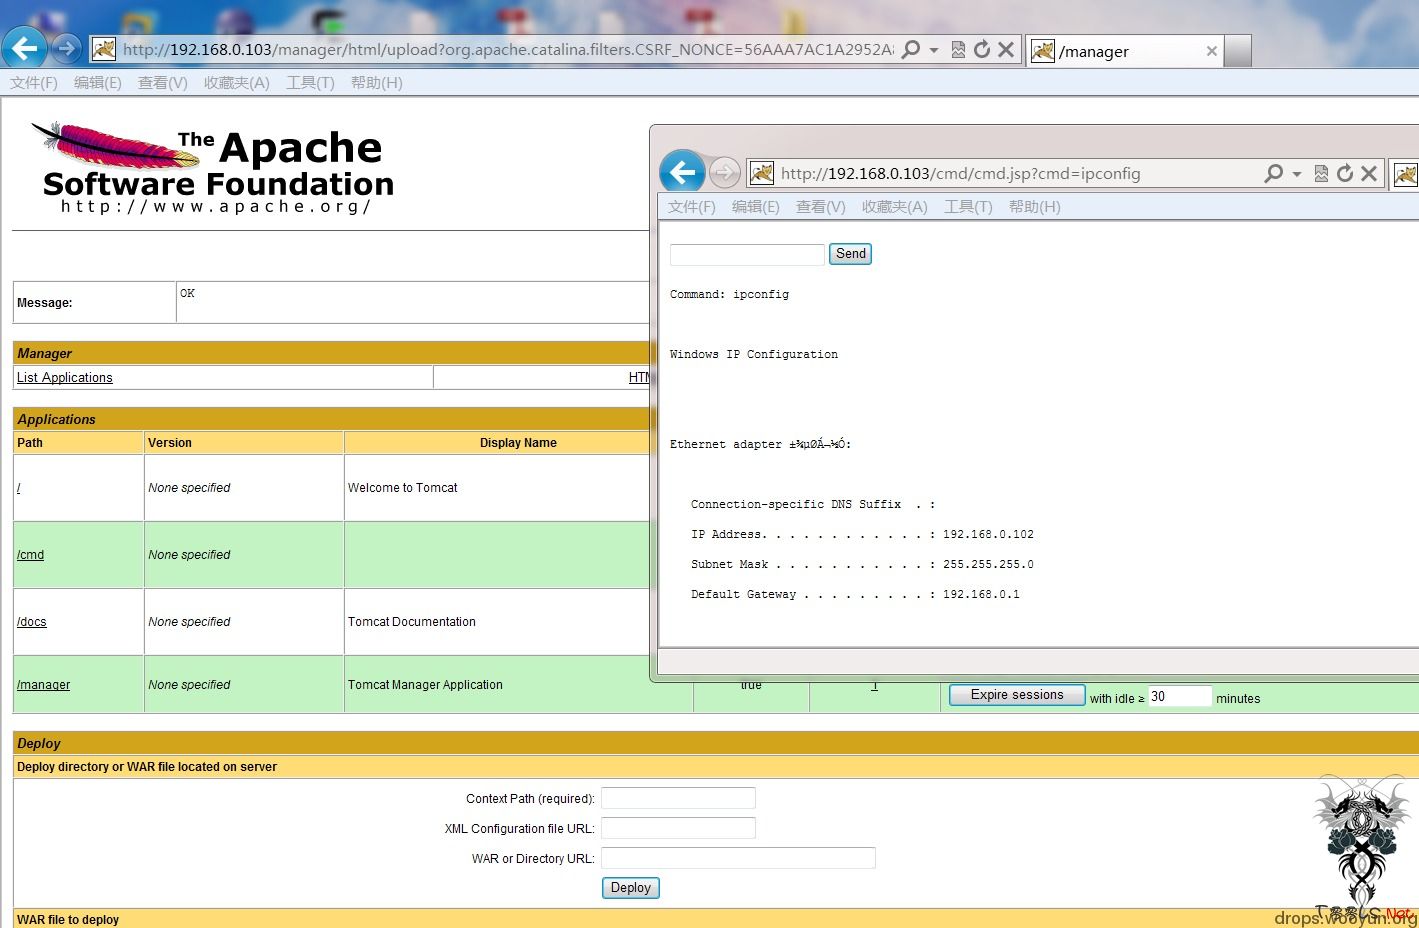The width and height of the screenshot is (1419, 928).
Task: Open 文件(F) menu in main window
Action: [x=34, y=83]
